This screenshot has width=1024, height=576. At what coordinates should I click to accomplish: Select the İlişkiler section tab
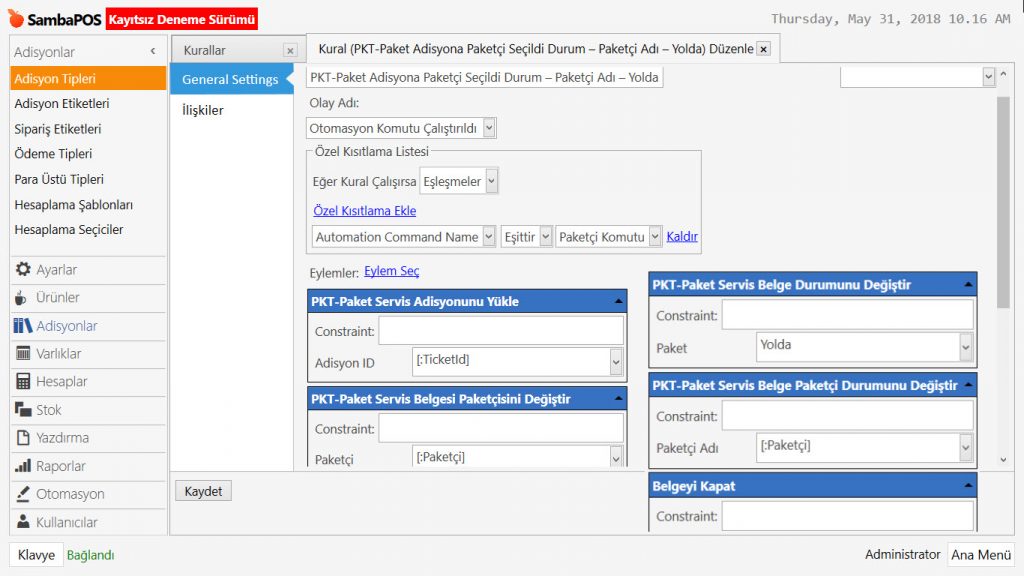pos(203,110)
